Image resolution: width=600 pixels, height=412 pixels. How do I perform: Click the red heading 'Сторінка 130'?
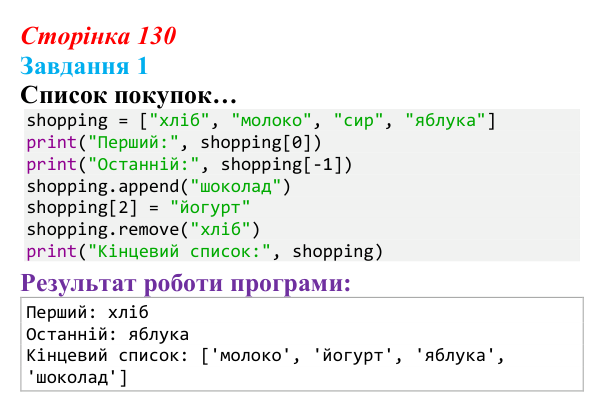click(98, 36)
